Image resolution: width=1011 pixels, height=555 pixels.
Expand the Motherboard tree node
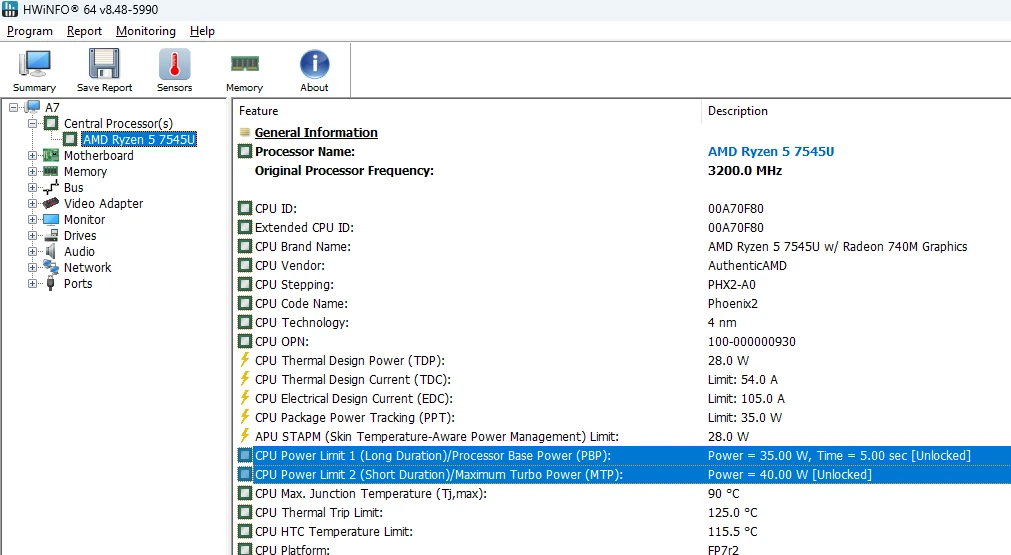[x=32, y=155]
